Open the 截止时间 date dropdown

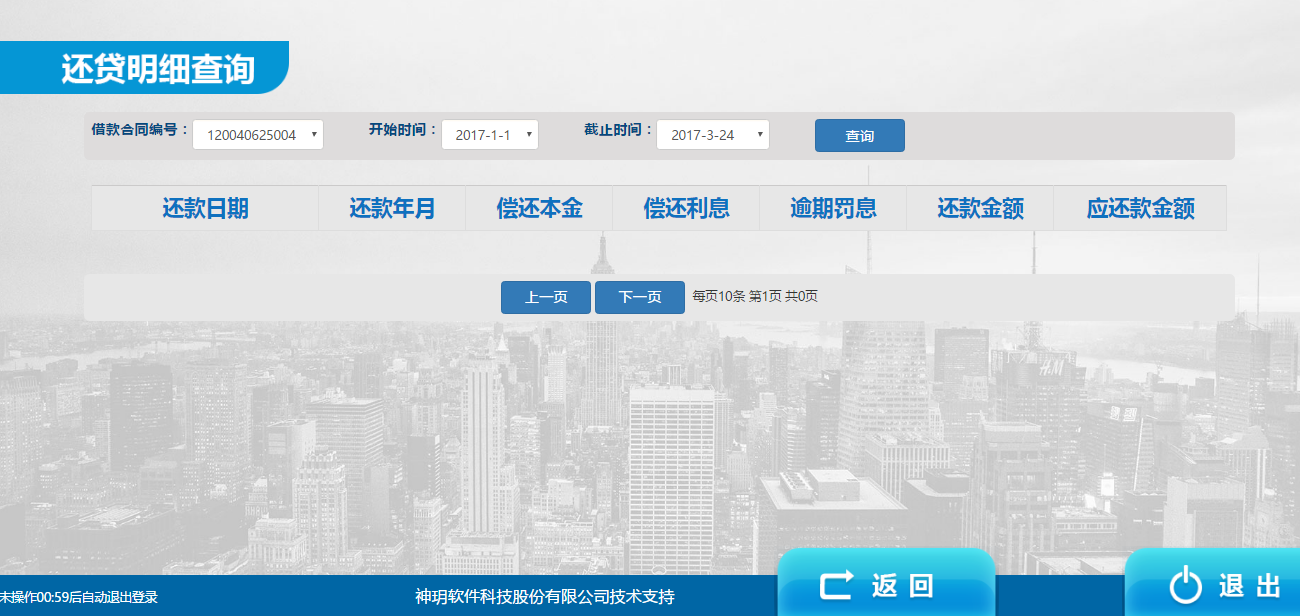coord(712,135)
